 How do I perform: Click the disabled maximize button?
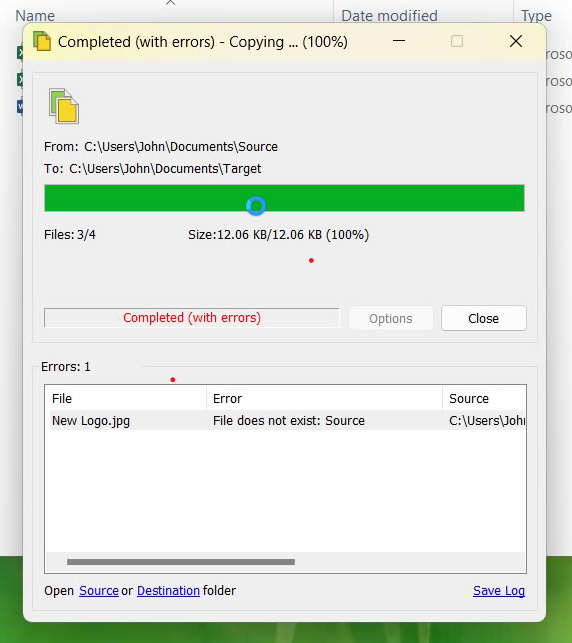(457, 41)
